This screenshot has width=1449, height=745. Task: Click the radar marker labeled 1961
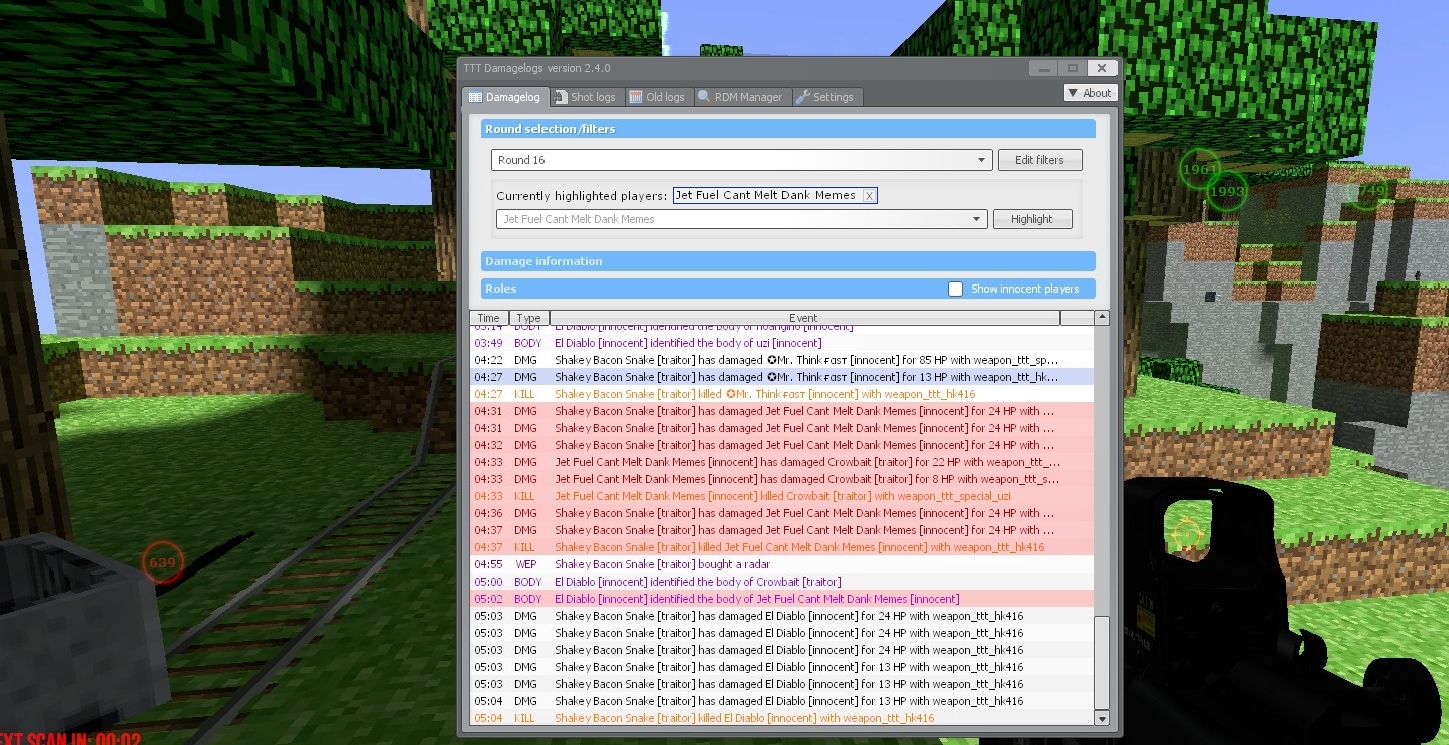1198,169
